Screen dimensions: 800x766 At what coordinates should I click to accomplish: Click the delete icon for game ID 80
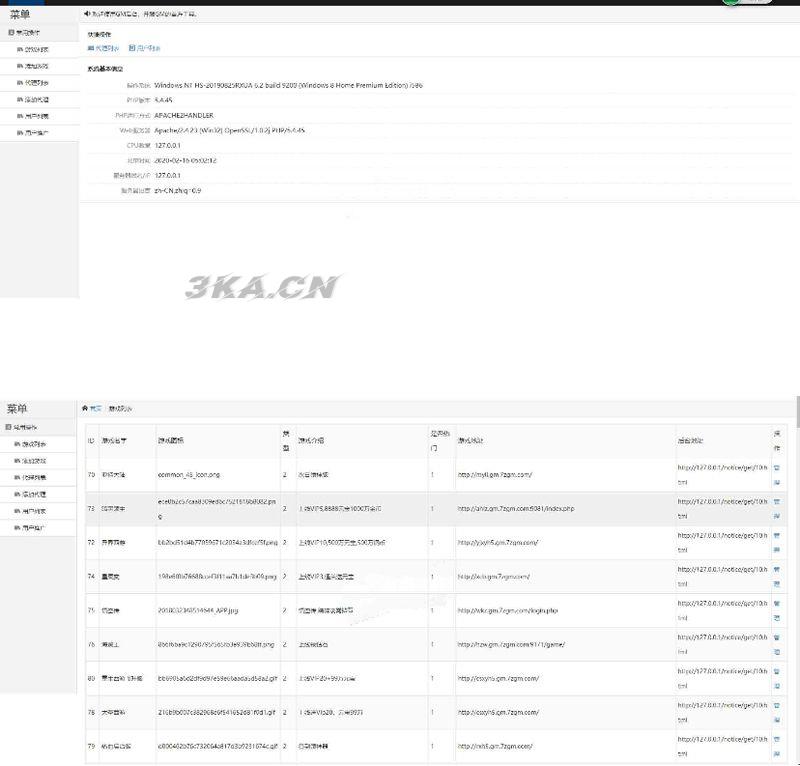pos(777,670)
